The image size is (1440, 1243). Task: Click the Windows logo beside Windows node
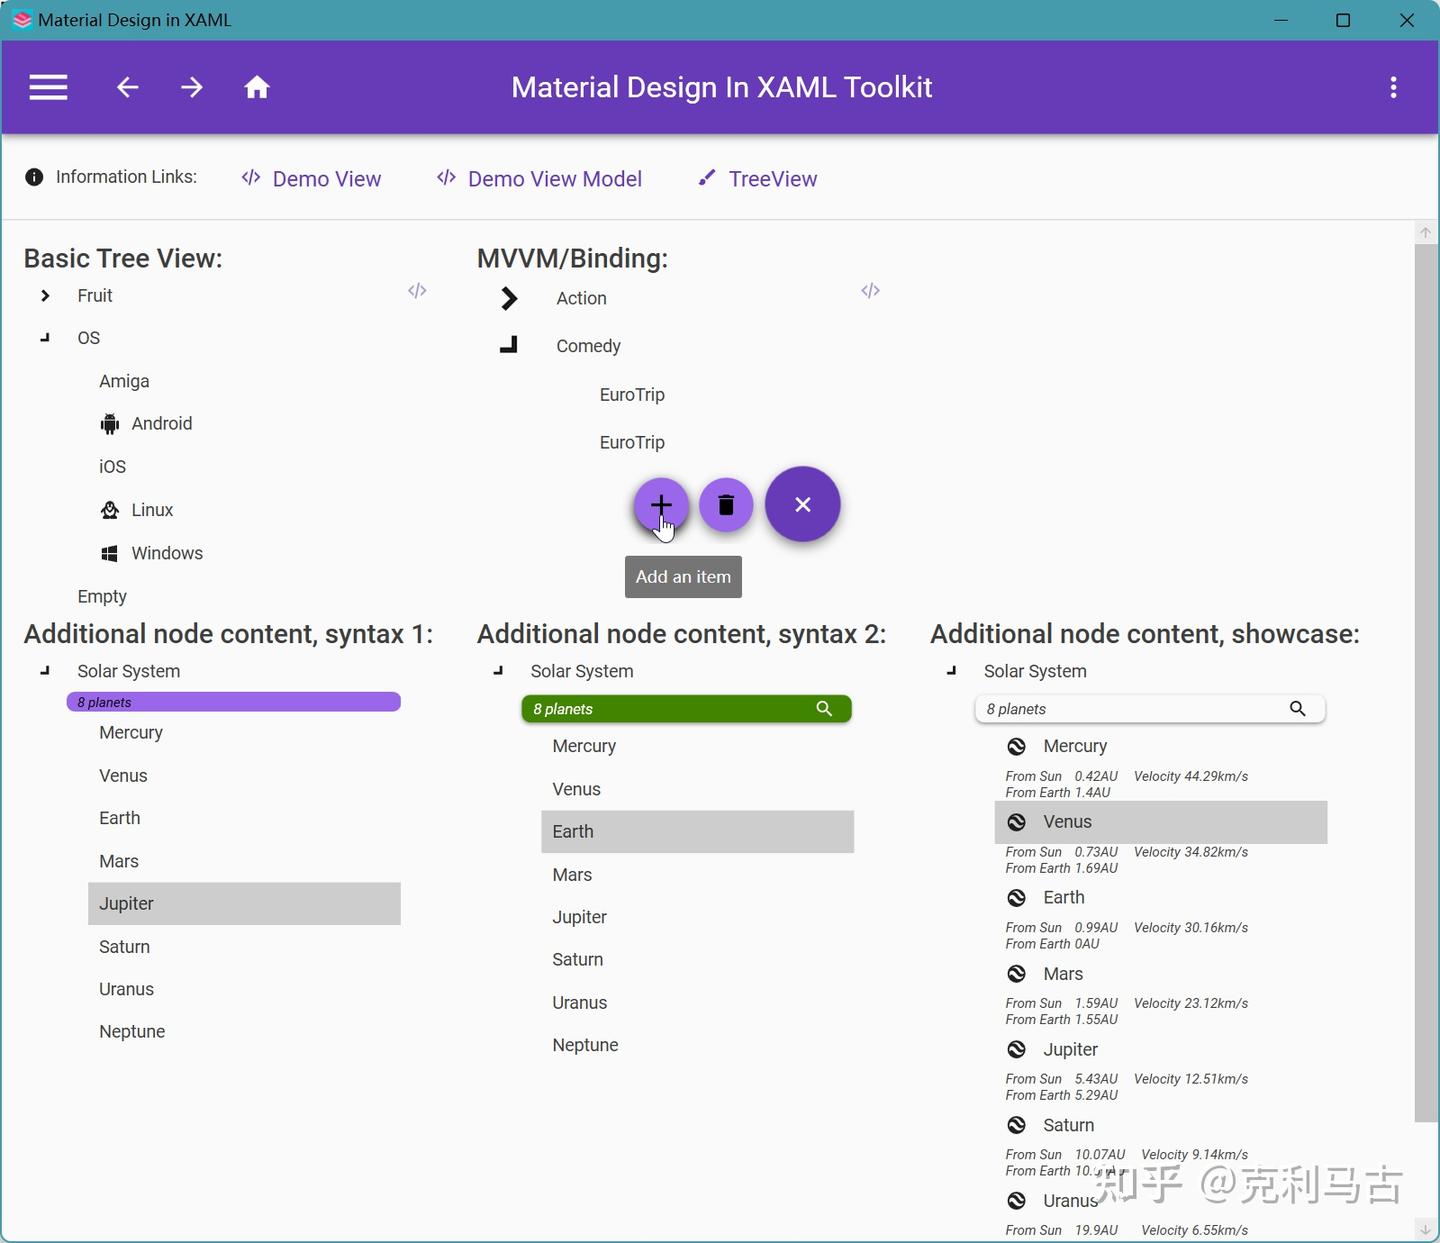point(108,552)
